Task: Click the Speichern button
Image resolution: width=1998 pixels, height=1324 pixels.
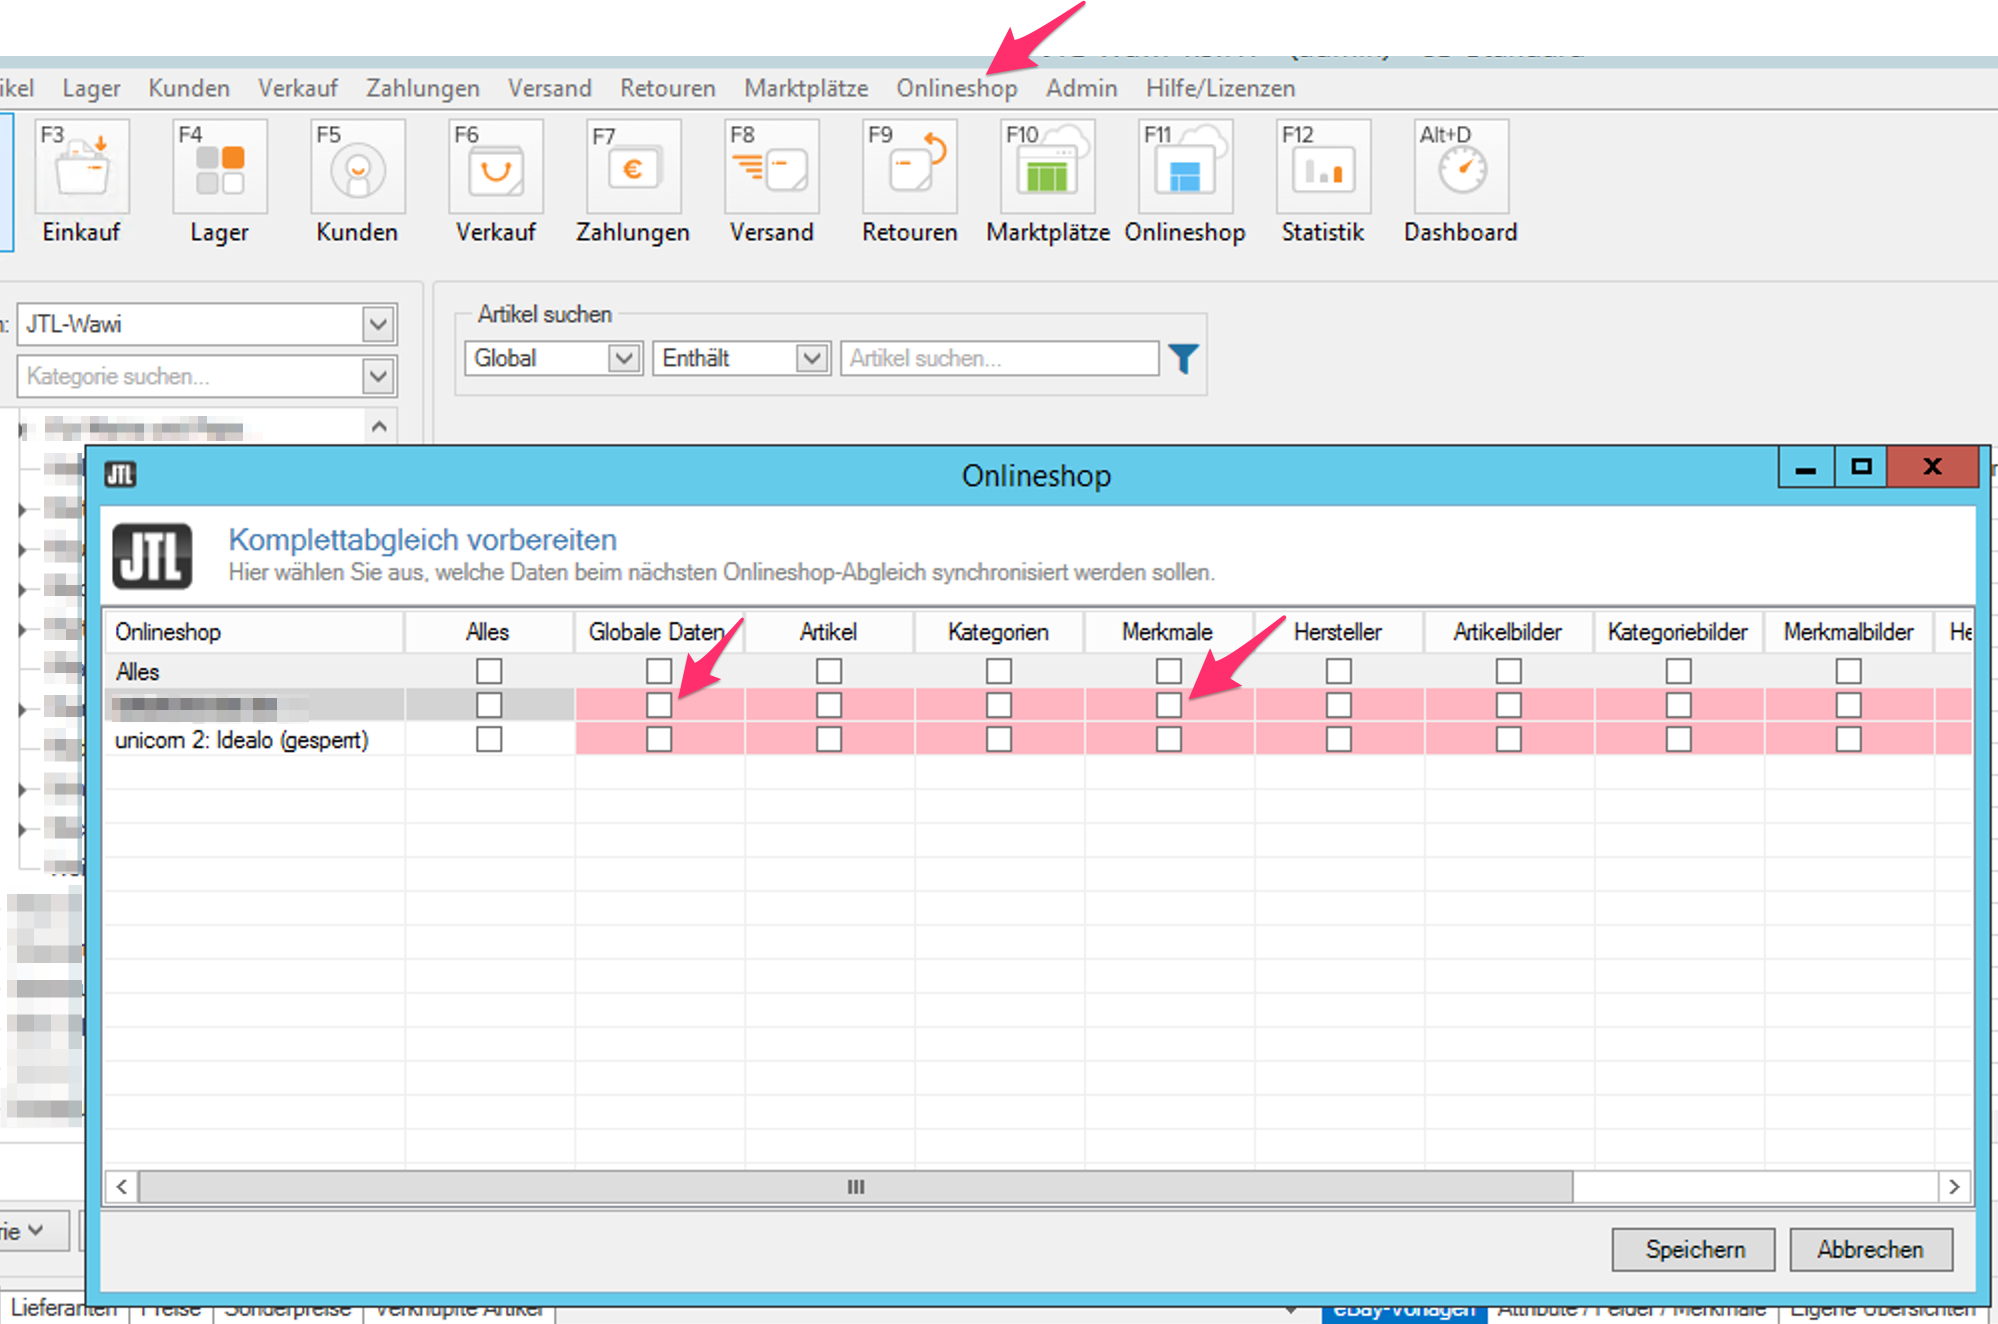Action: click(1693, 1249)
